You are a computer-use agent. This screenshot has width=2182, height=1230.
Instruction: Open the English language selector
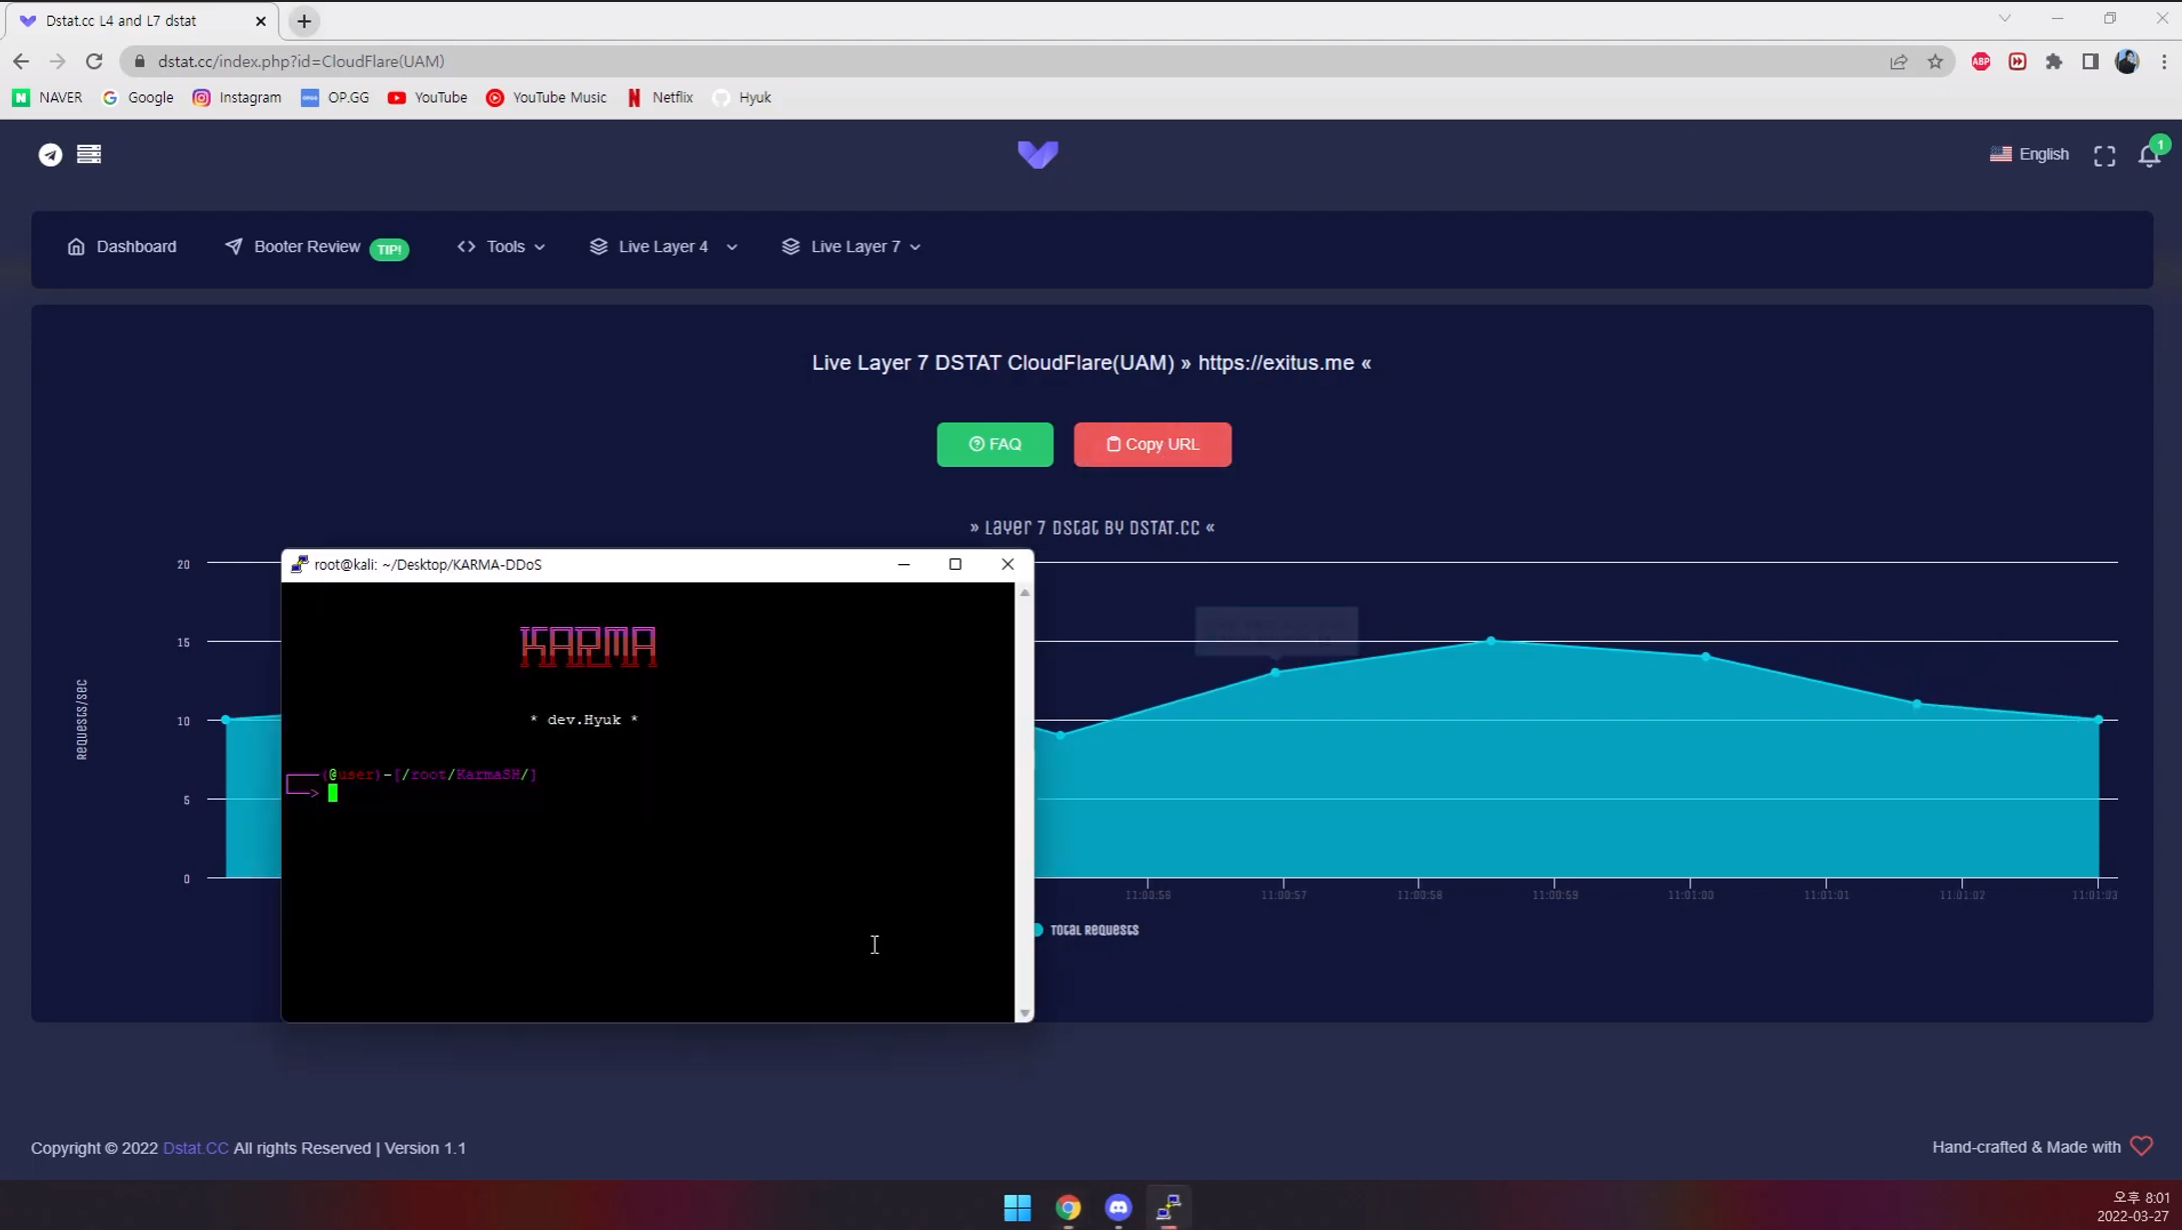pyautogui.click(x=2029, y=154)
